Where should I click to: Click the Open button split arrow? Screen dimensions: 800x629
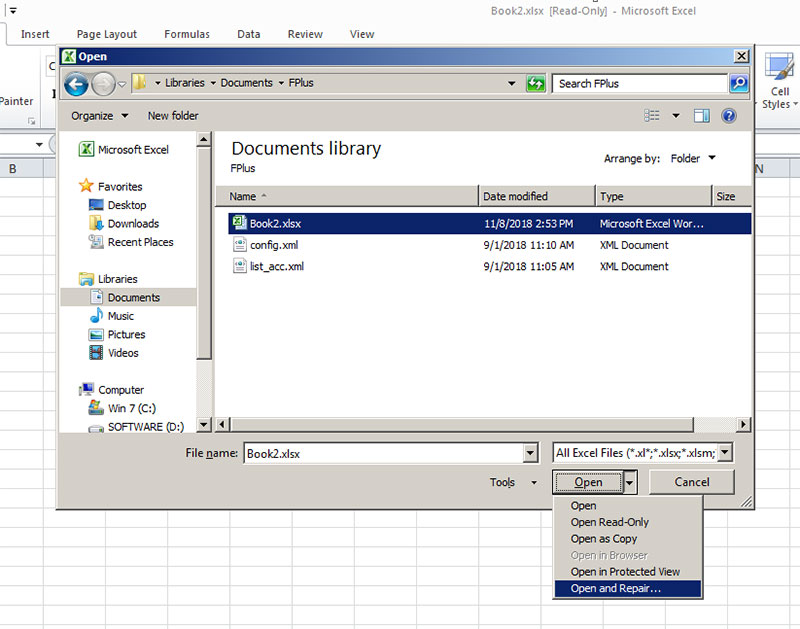pyautogui.click(x=630, y=482)
